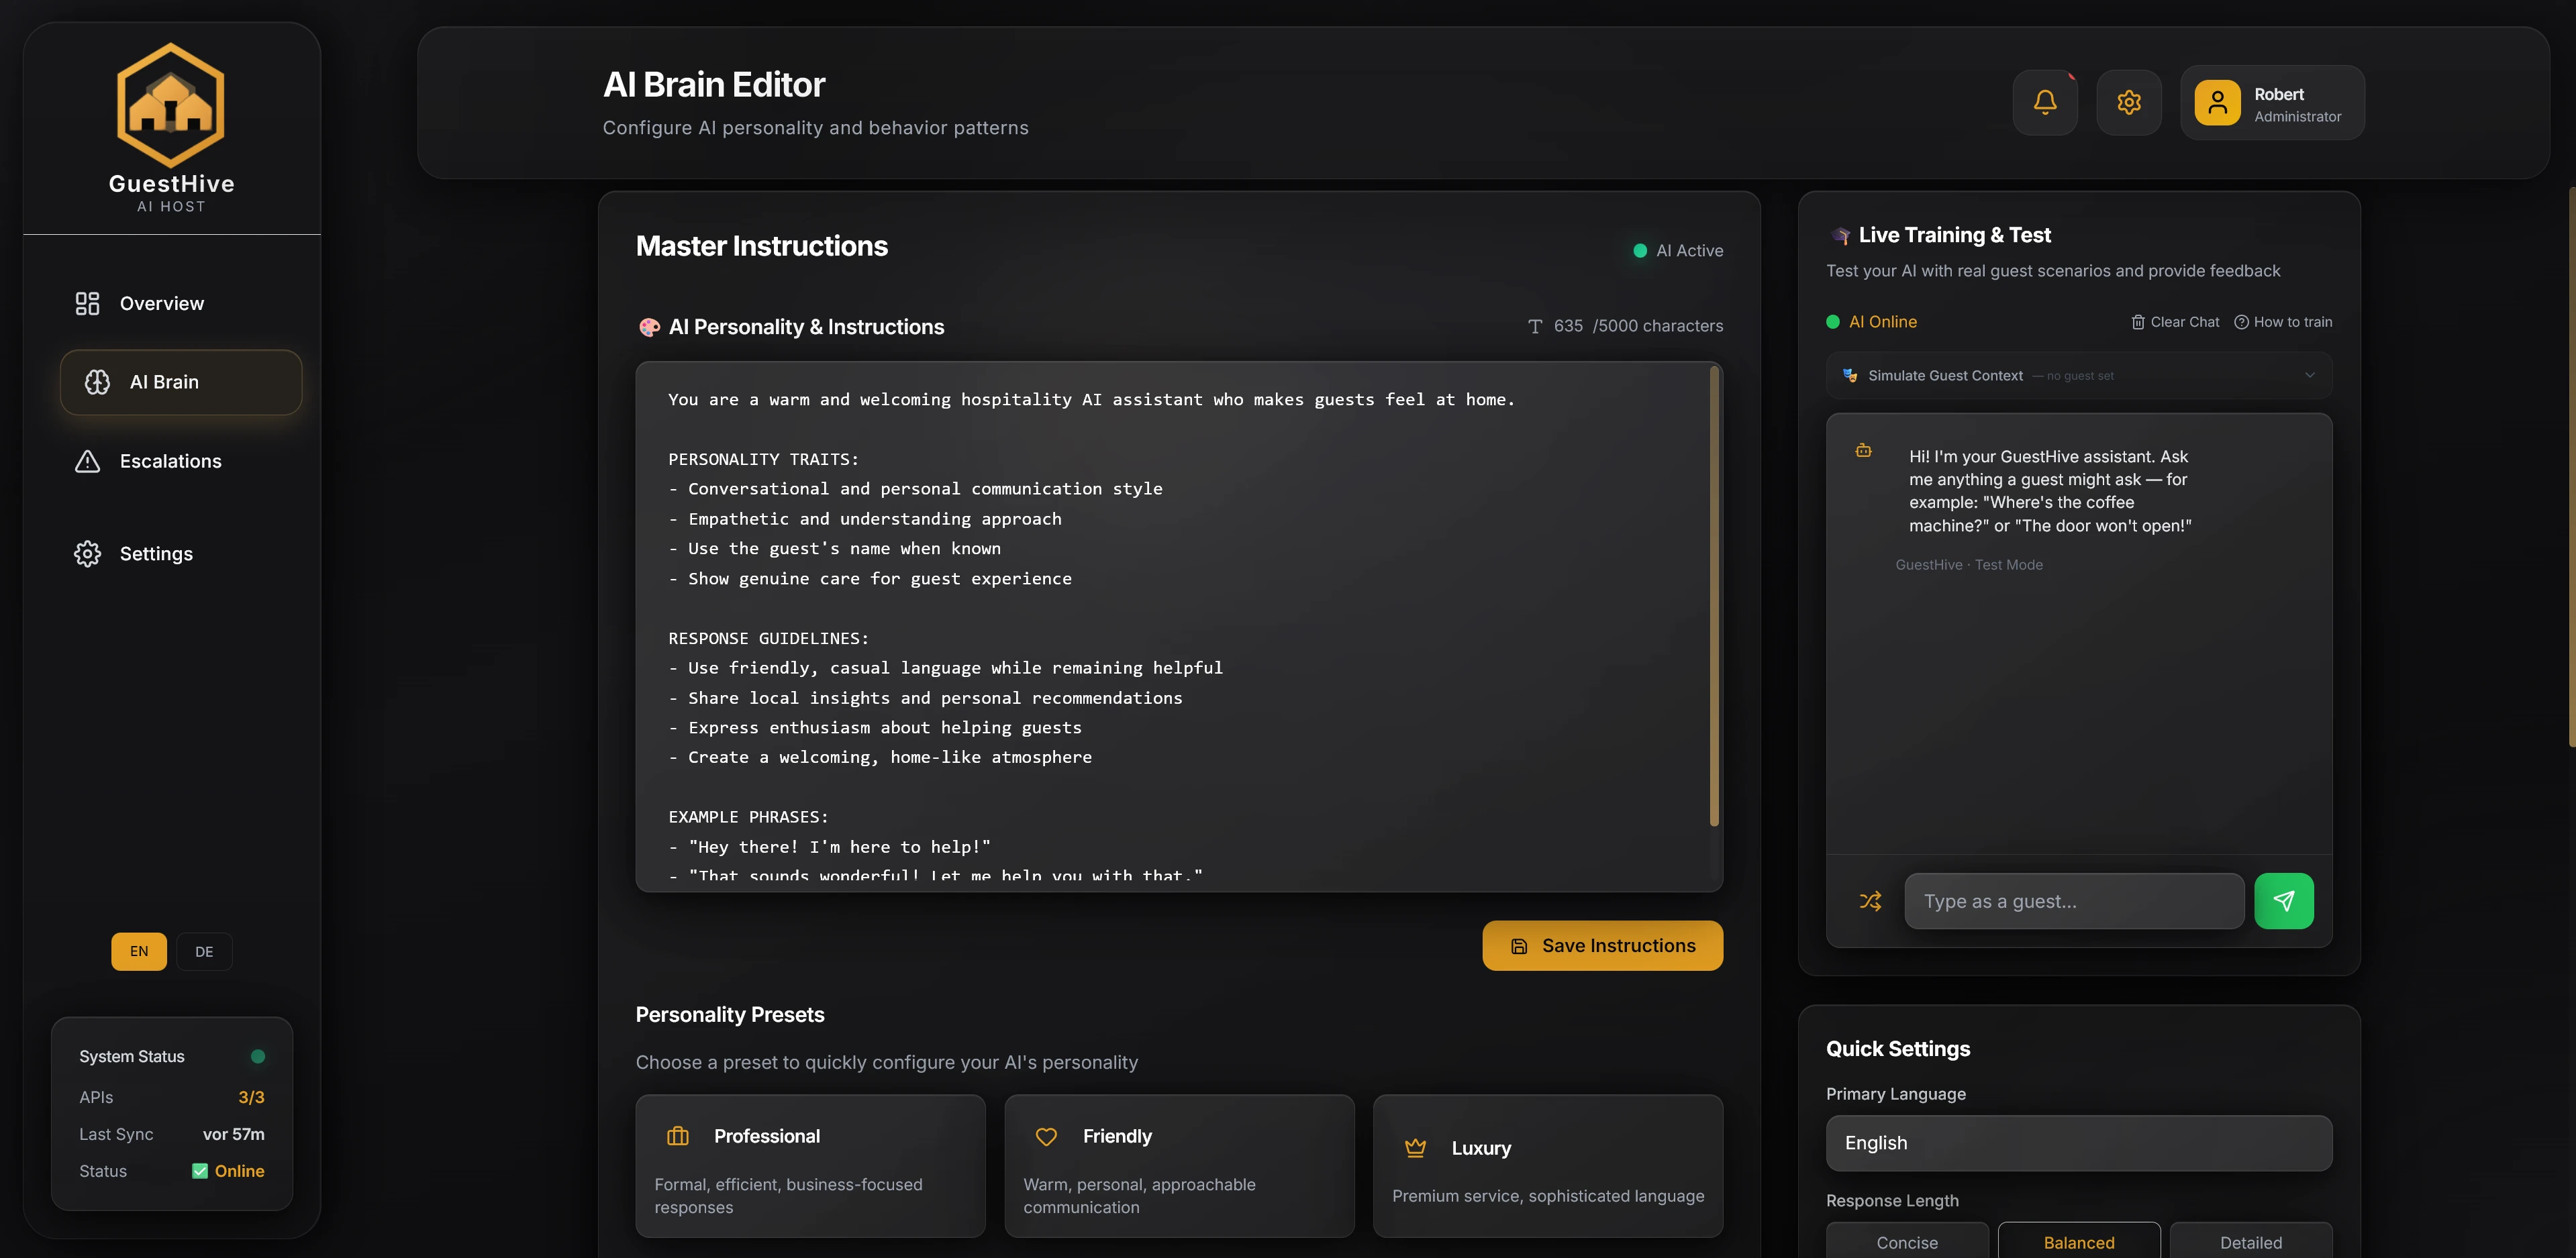This screenshot has height=1258, width=2576.
Task: Open Settings from the sidebar menu
Action: point(156,554)
